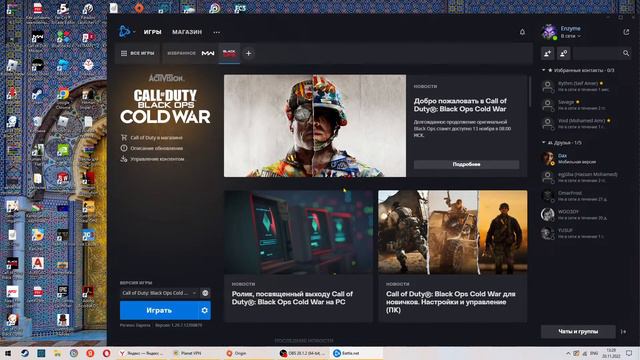Image resolution: width=640 pixels, height=360 pixels.
Task: Switch to the OBS taskbar window
Action: click(303, 353)
